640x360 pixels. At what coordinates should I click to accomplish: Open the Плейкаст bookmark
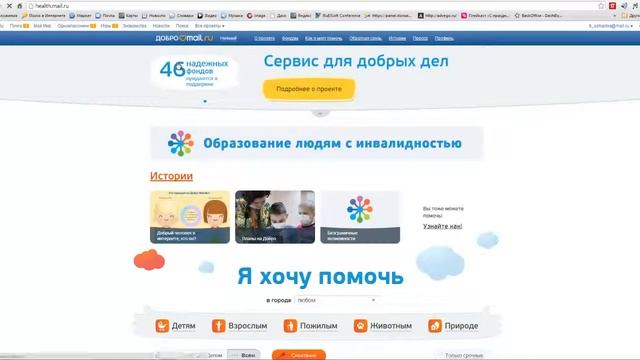point(485,16)
